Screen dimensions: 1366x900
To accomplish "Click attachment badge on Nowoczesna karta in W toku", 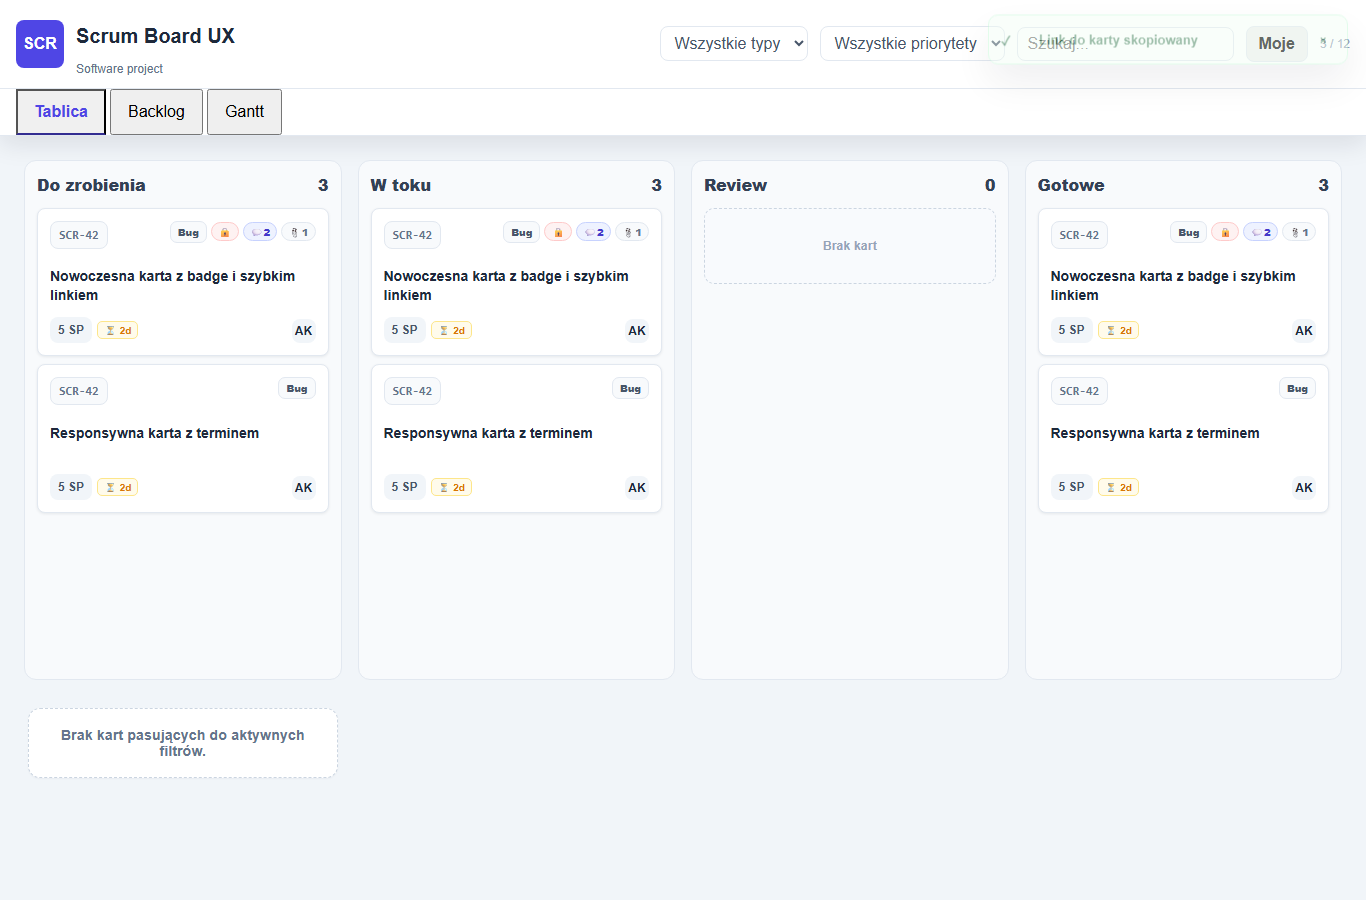I will [x=632, y=232].
